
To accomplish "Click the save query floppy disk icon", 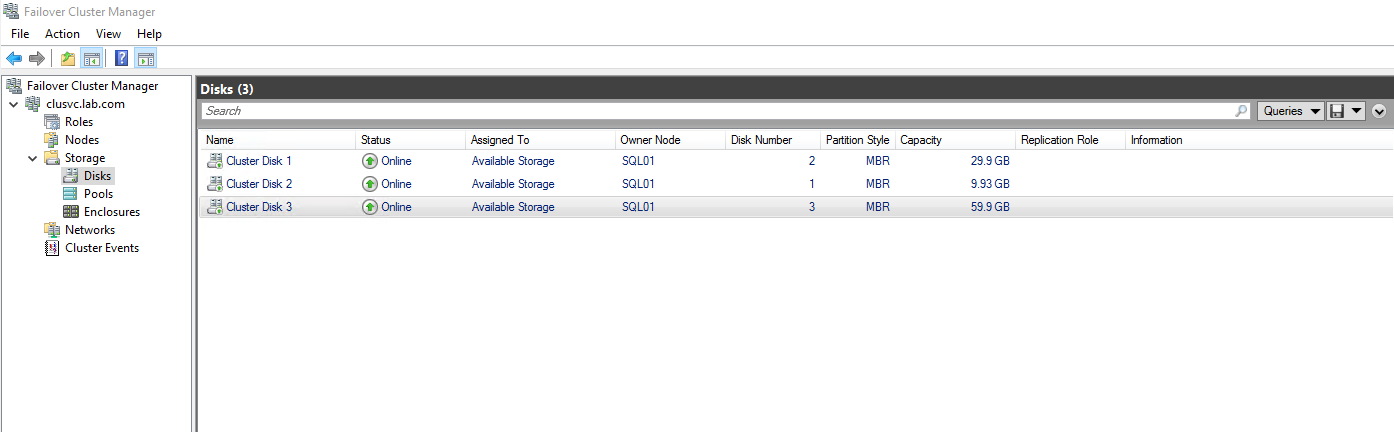I will tap(1336, 111).
